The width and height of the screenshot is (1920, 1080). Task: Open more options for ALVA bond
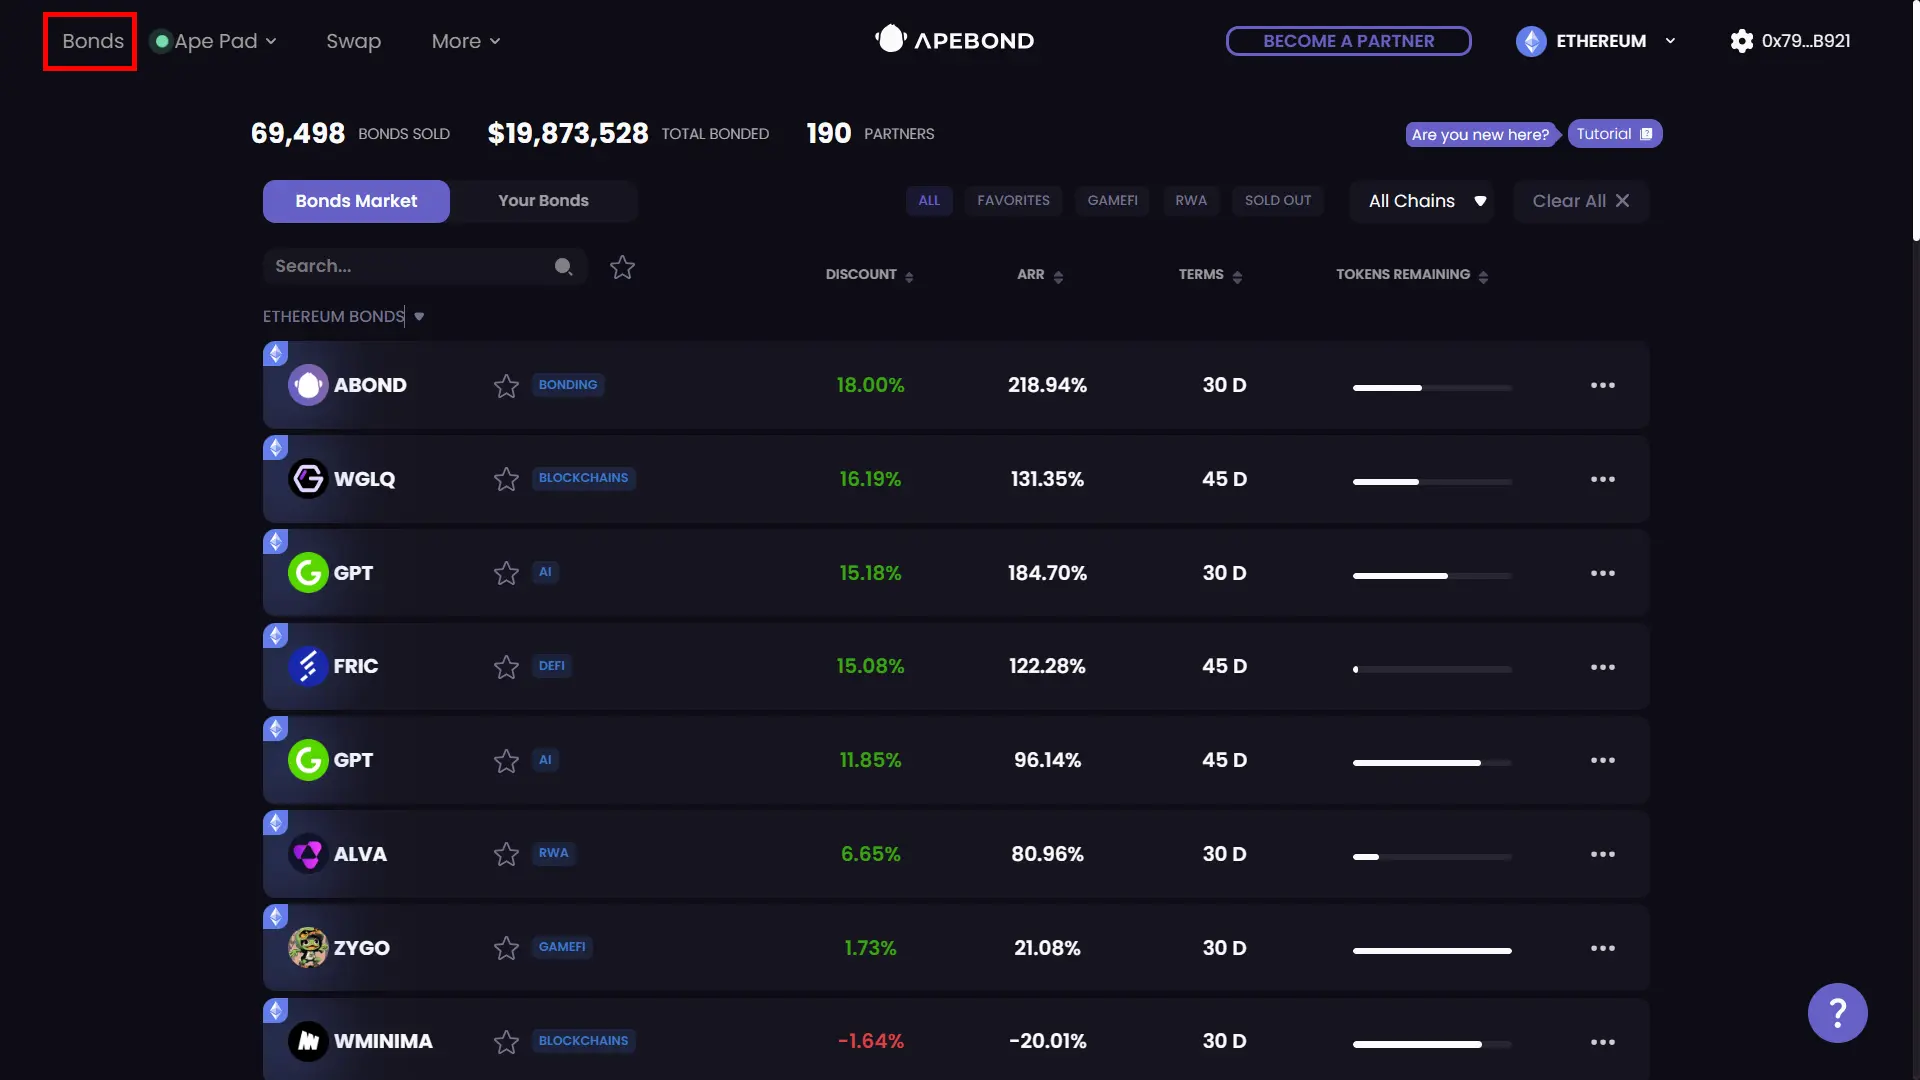[x=1603, y=854]
